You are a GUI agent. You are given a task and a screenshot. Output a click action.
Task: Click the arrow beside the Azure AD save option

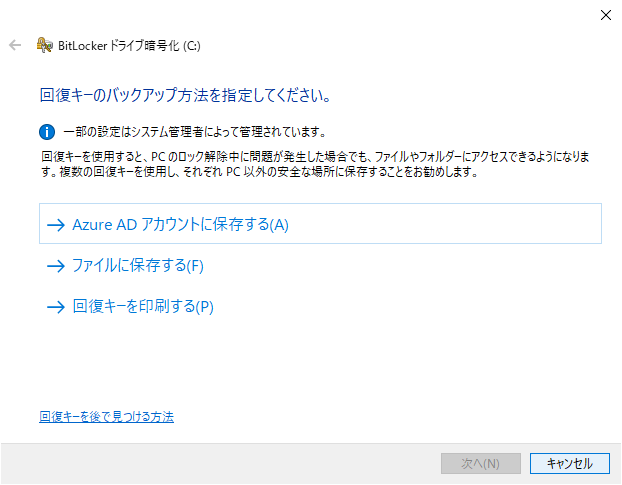56,225
